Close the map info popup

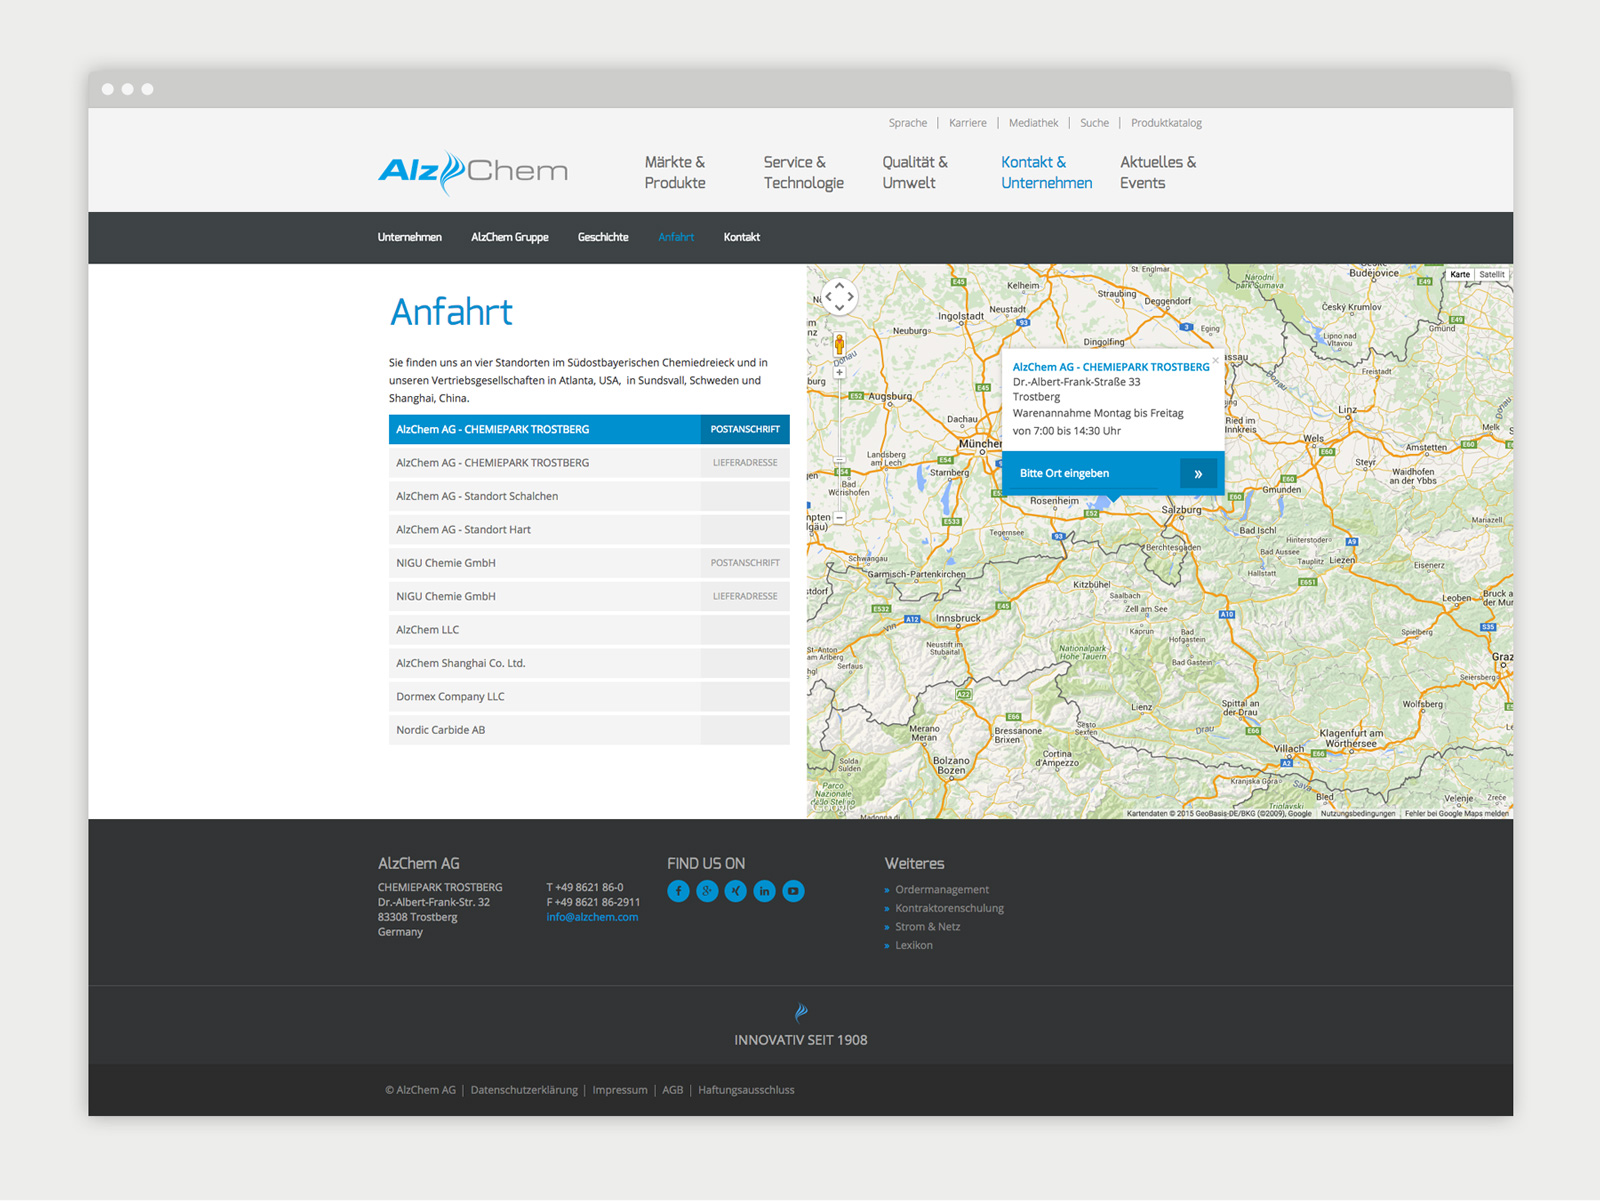1216,360
